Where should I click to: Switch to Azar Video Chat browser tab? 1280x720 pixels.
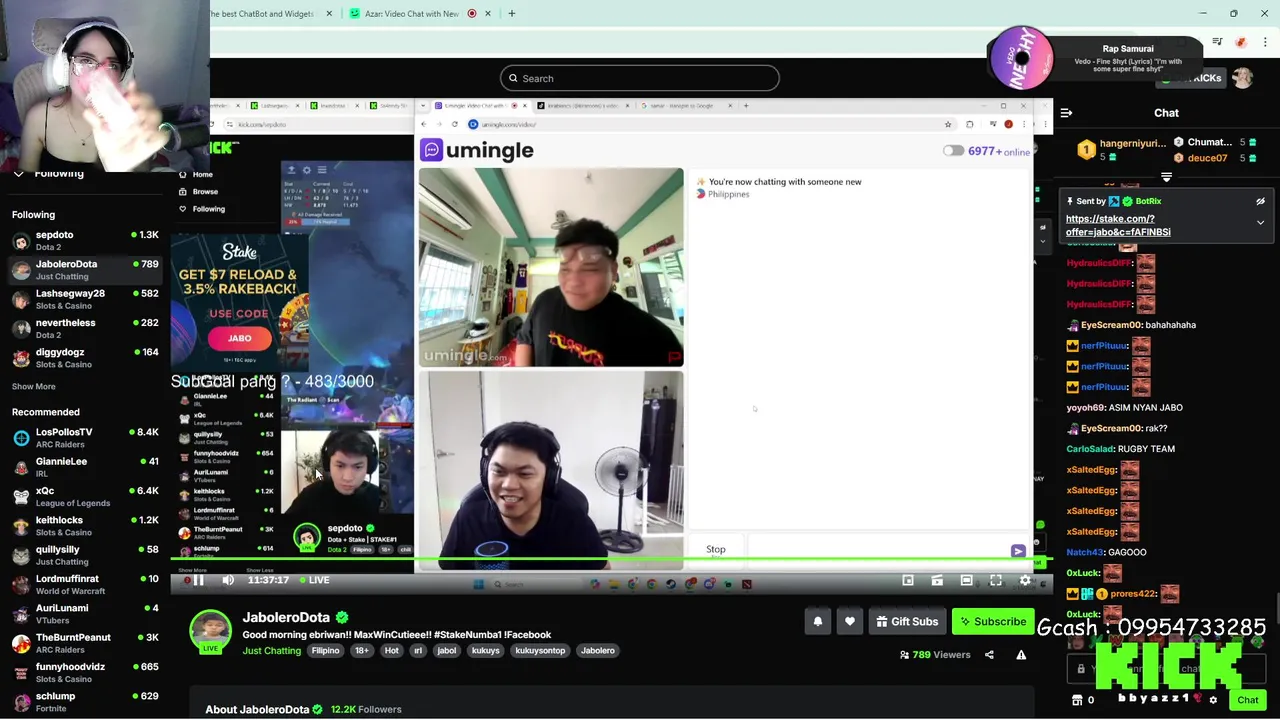(411, 14)
